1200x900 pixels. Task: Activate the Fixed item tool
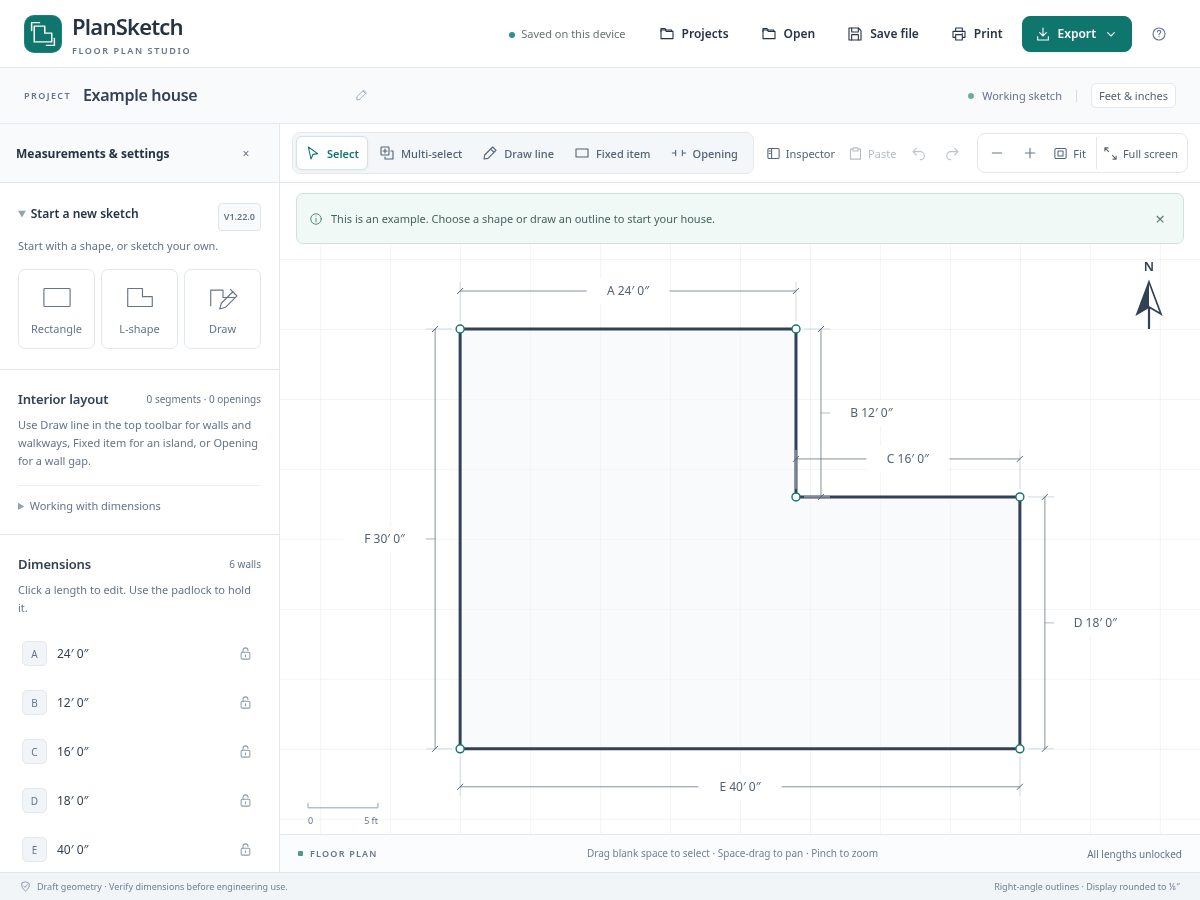(612, 153)
